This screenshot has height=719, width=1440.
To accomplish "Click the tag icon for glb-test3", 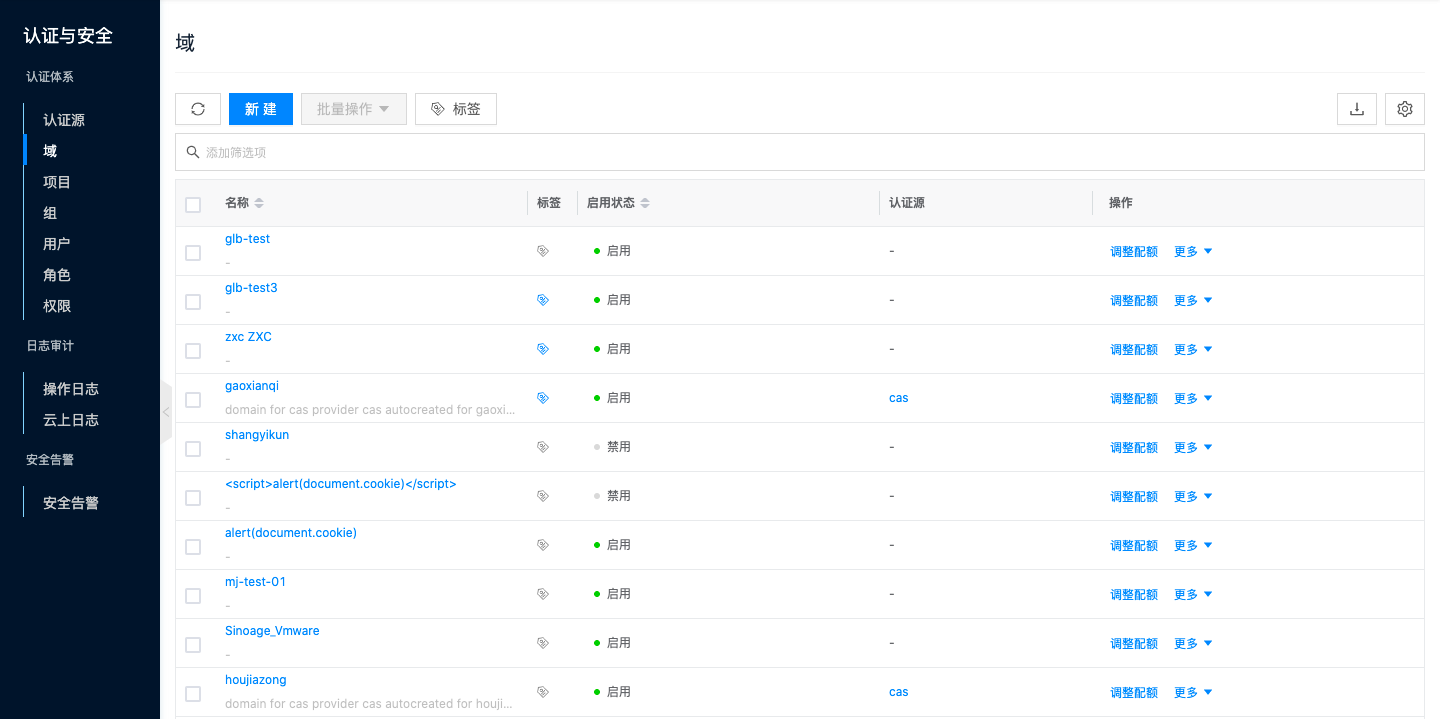I will pos(543,300).
